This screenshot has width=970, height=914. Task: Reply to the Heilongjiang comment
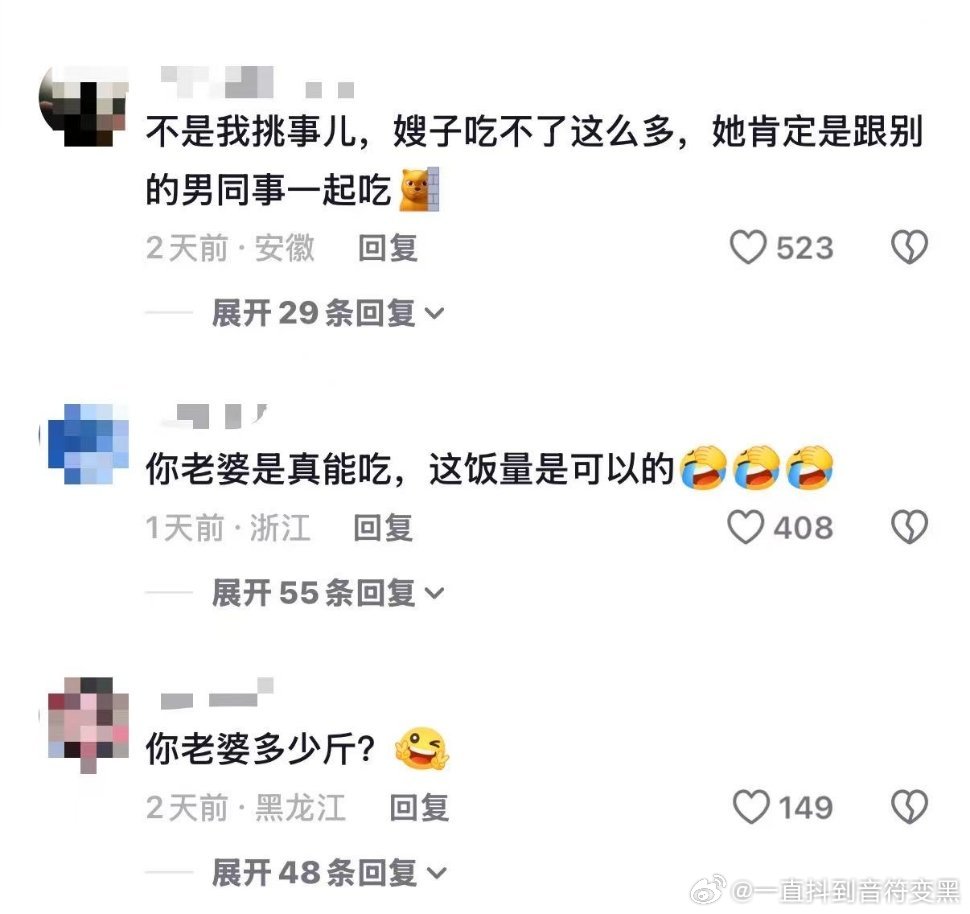419,807
